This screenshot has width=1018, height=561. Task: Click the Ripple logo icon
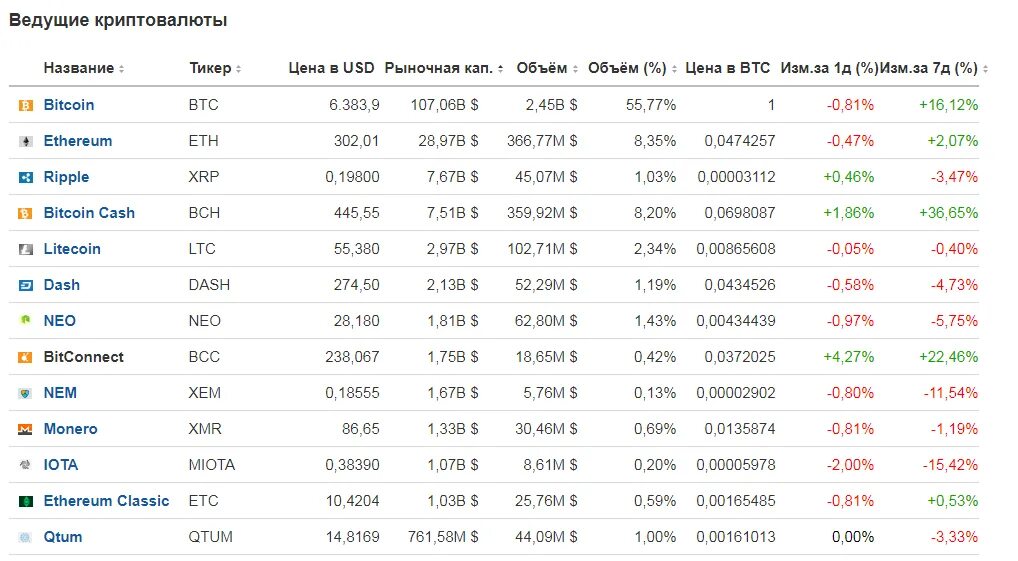click(25, 177)
